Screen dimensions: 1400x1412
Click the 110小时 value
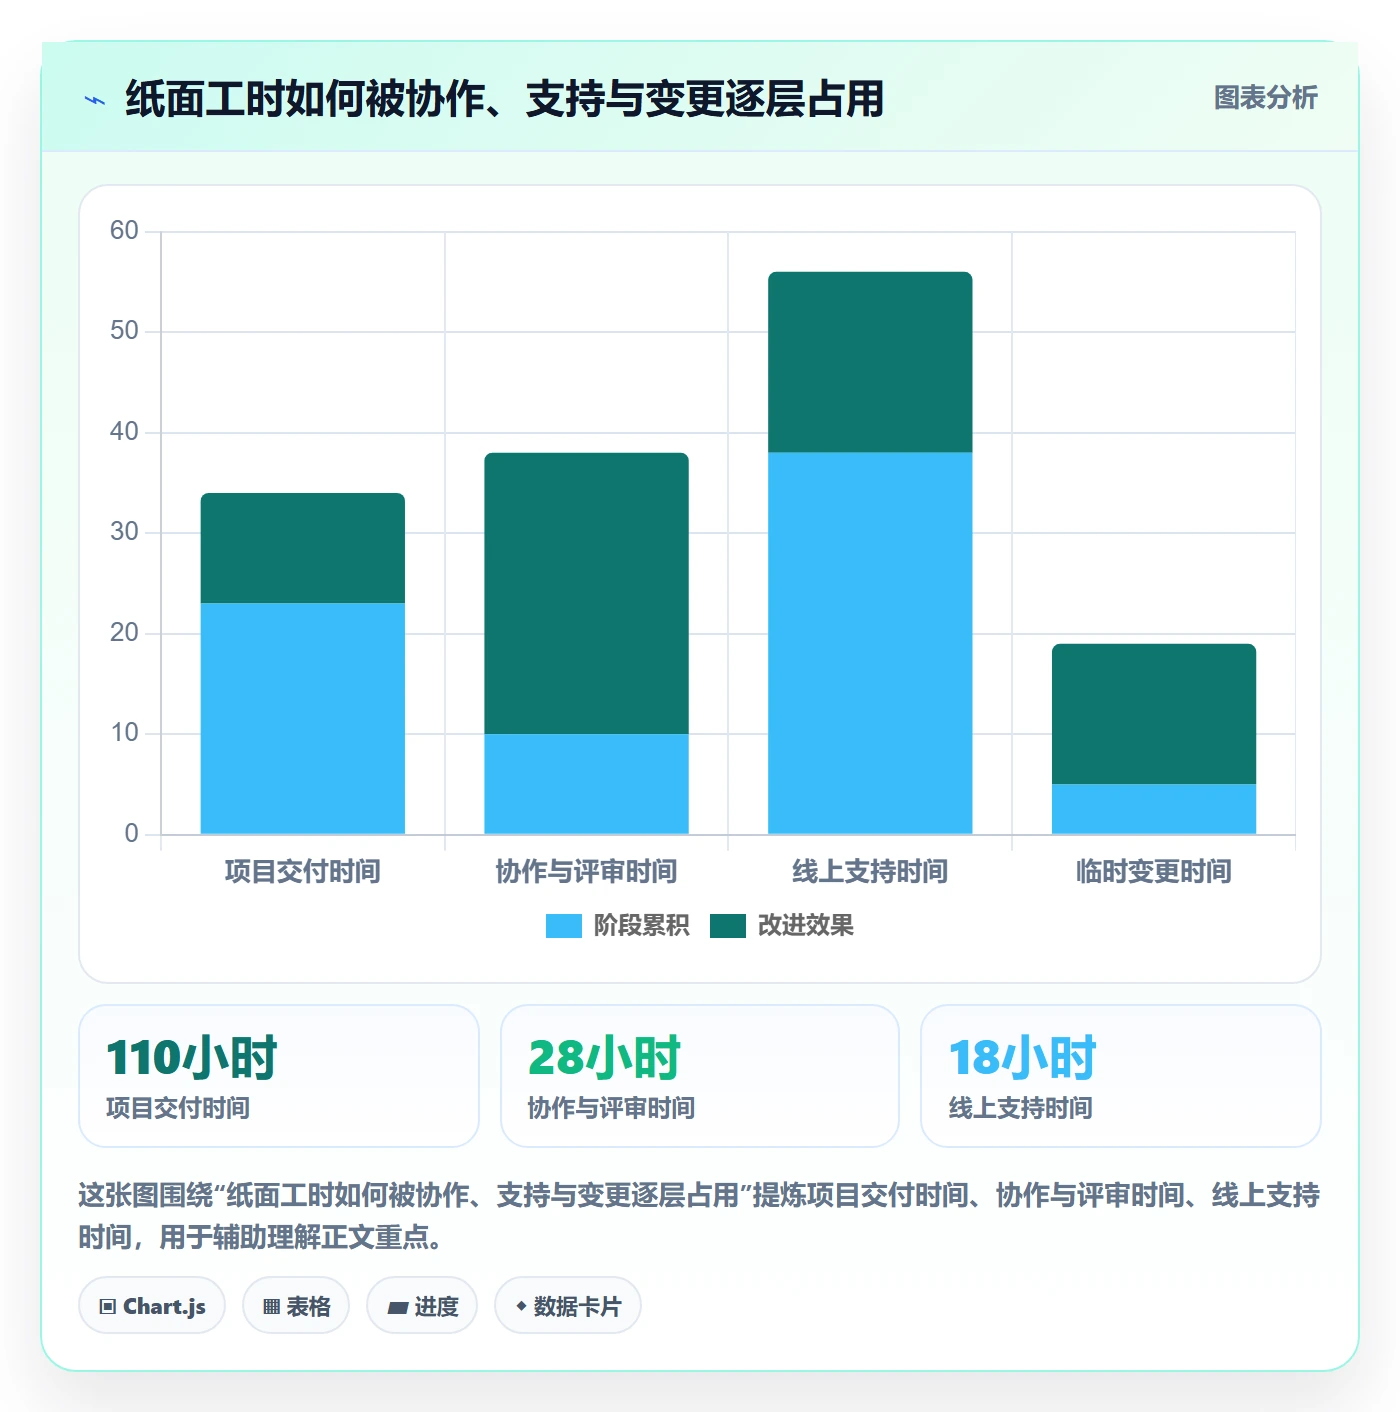[x=192, y=1058]
